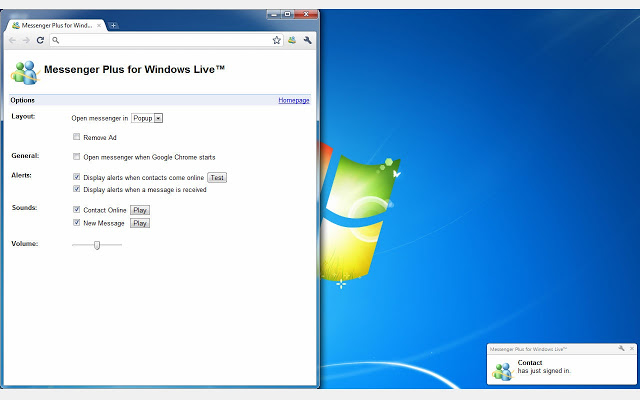Play the Contact Online sound
The image size is (640, 400).
pos(140,210)
